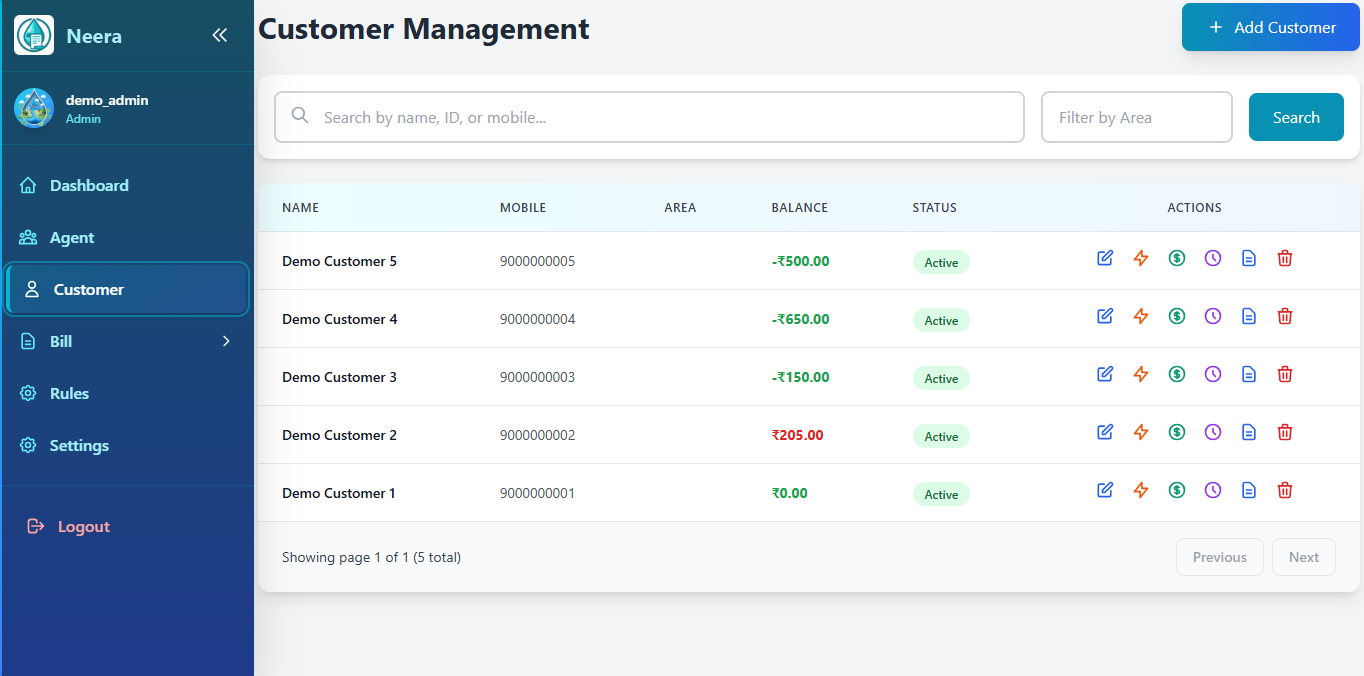
Task: Click the demo_admin profile avatar
Action: point(33,107)
